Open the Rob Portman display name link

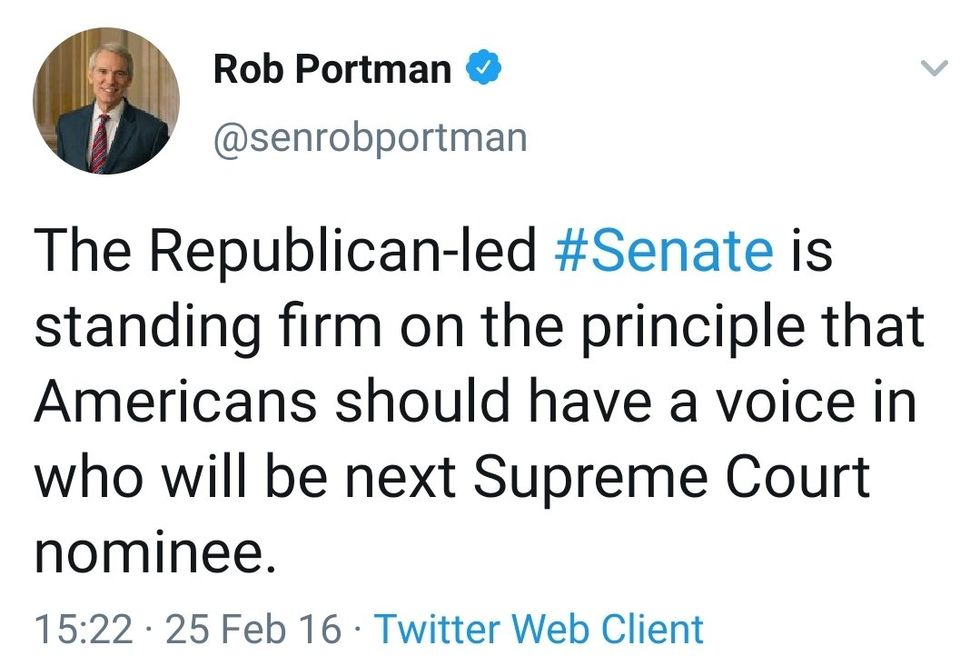(331, 70)
